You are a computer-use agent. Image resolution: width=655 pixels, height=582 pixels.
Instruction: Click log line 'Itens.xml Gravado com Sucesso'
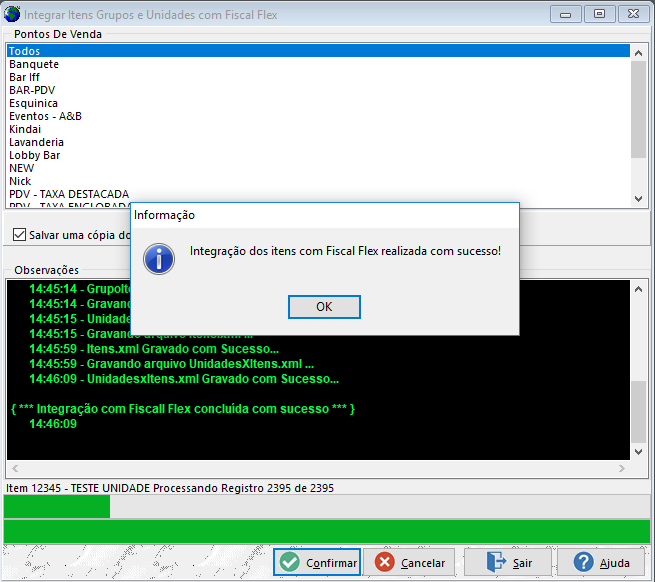pos(154,348)
